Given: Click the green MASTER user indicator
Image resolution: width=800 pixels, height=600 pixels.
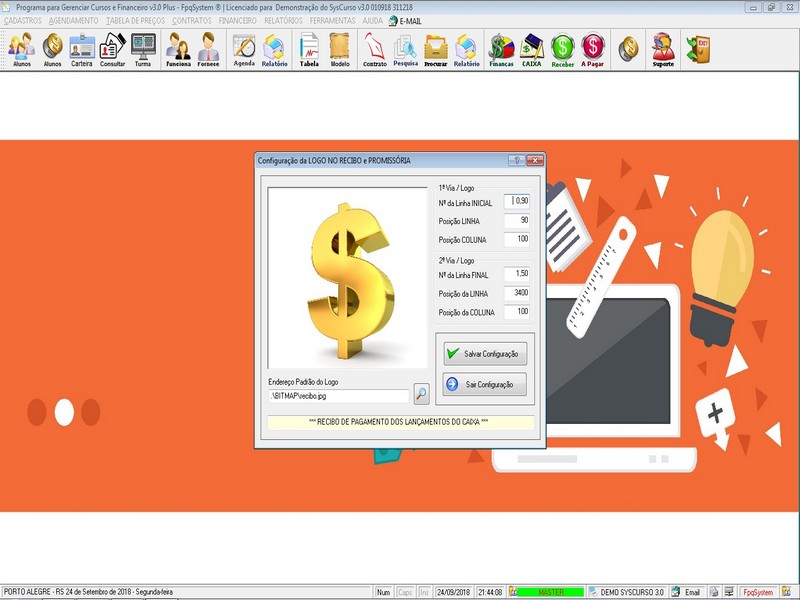Looking at the screenshot, I should [x=550, y=592].
